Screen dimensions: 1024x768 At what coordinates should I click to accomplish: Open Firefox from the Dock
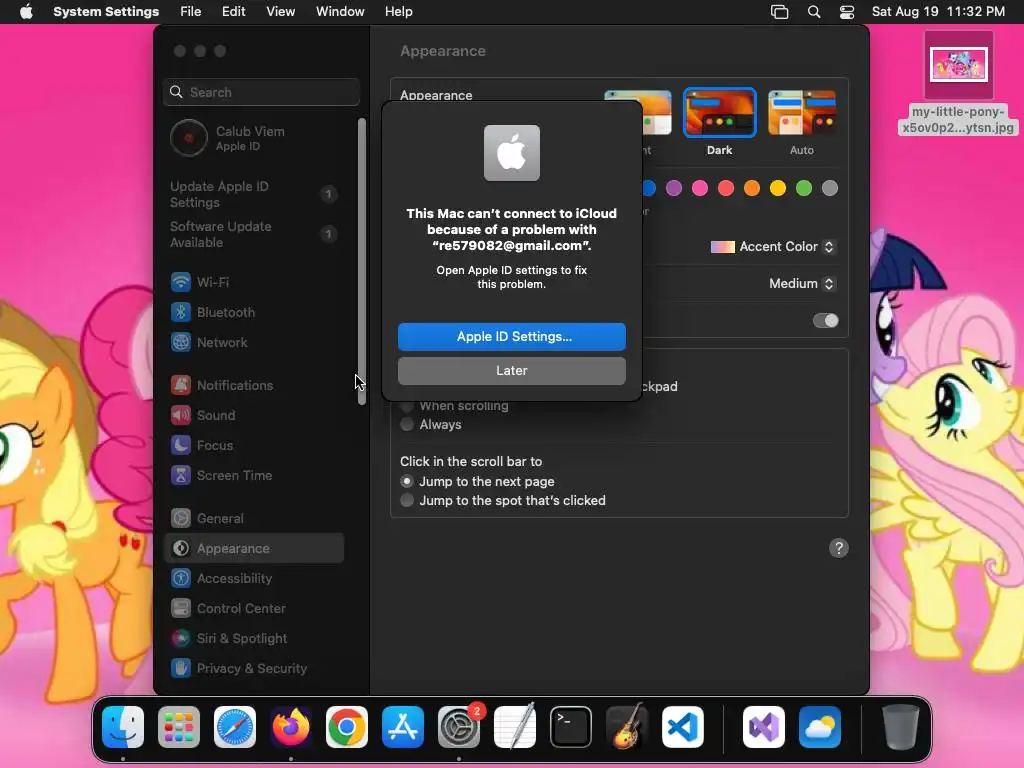click(x=291, y=727)
